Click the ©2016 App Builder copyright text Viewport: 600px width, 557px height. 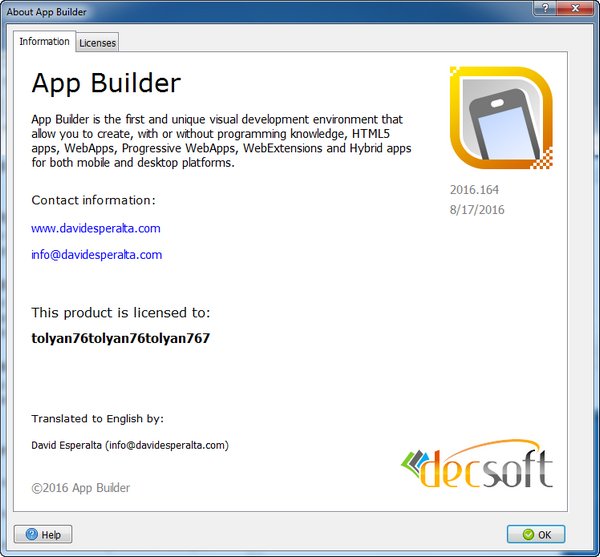click(x=81, y=488)
